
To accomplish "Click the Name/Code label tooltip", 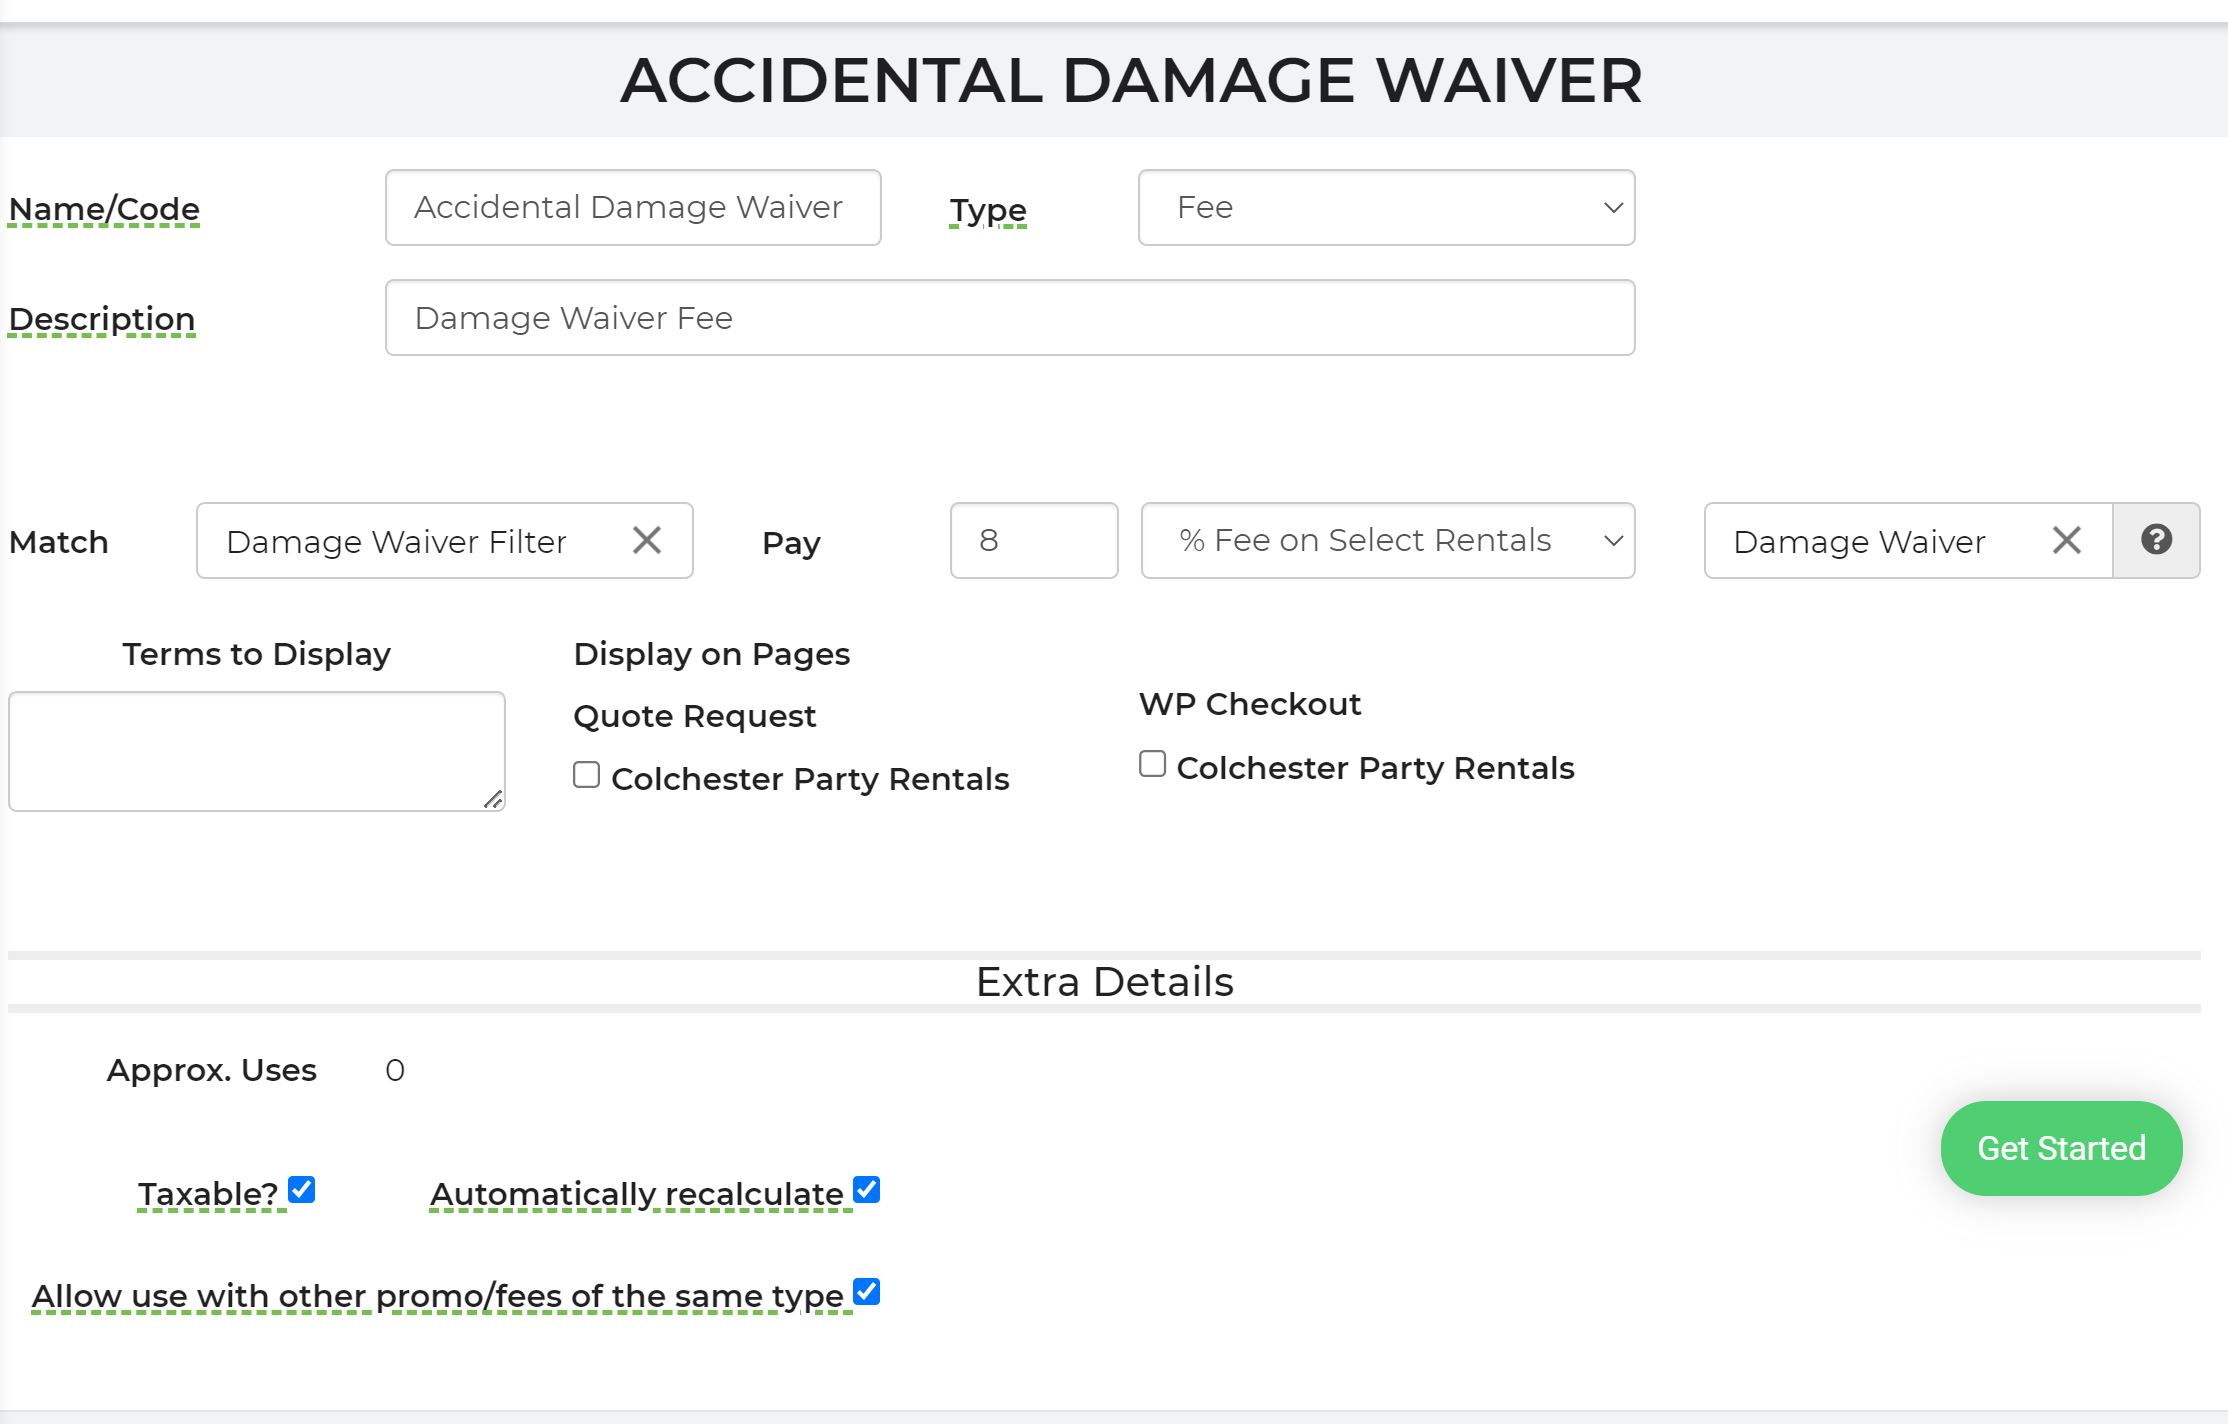I will pyautogui.click(x=104, y=209).
